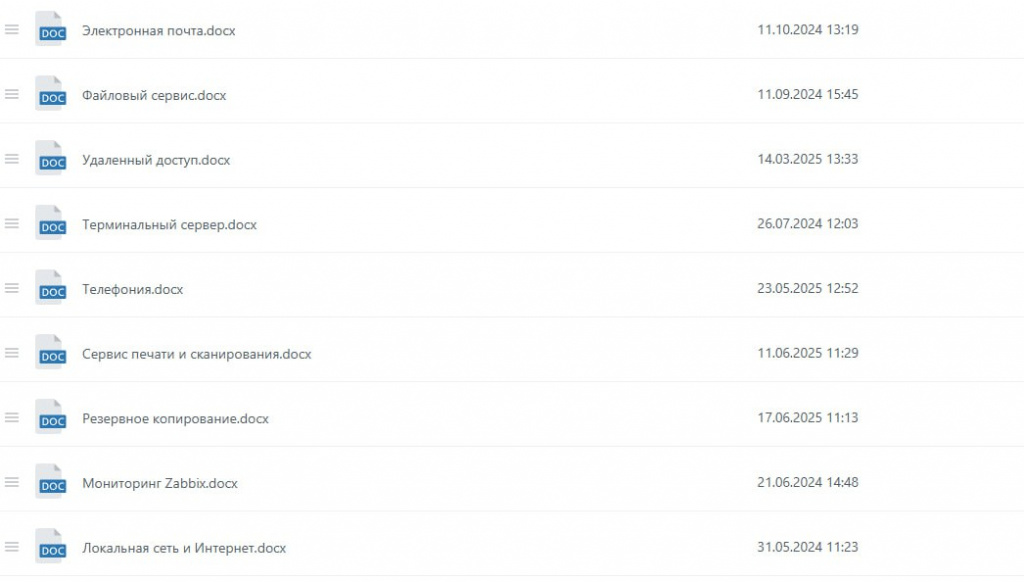This screenshot has height=582, width=1024.
Task: Click DOC icon for Сервис печати и сканирования.docx
Action: point(51,354)
